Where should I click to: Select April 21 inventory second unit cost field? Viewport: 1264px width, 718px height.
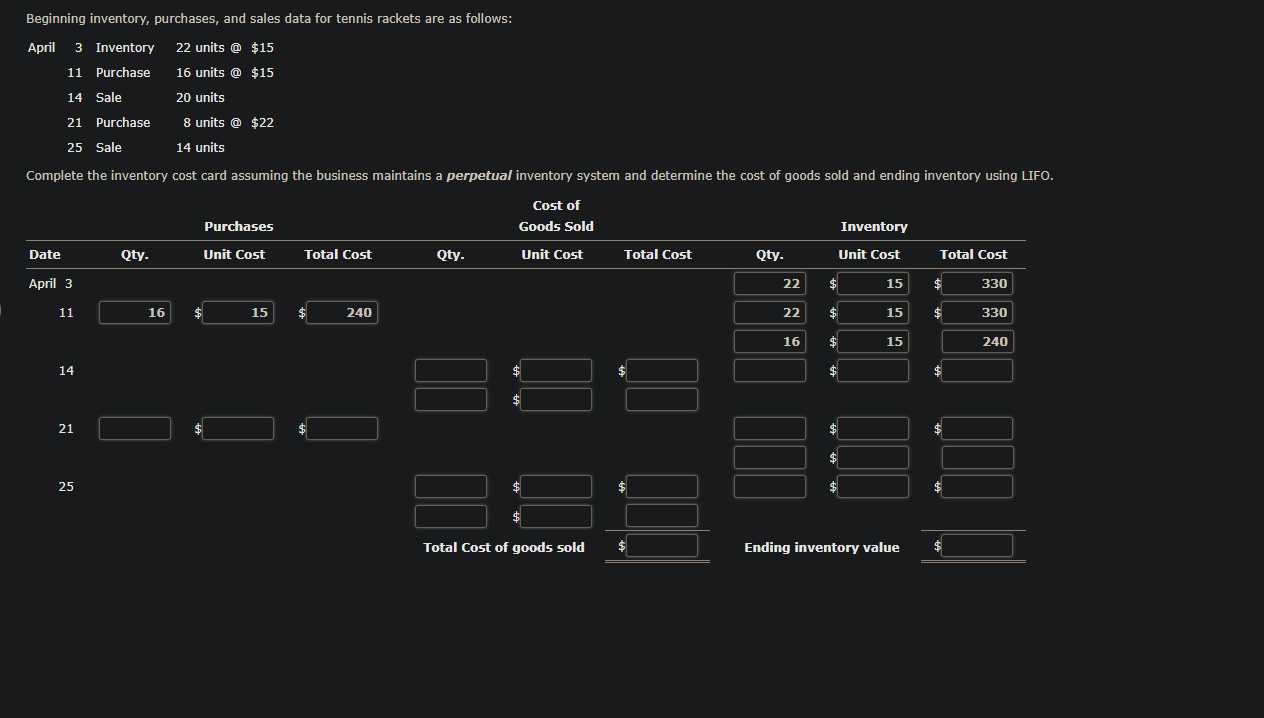point(874,458)
